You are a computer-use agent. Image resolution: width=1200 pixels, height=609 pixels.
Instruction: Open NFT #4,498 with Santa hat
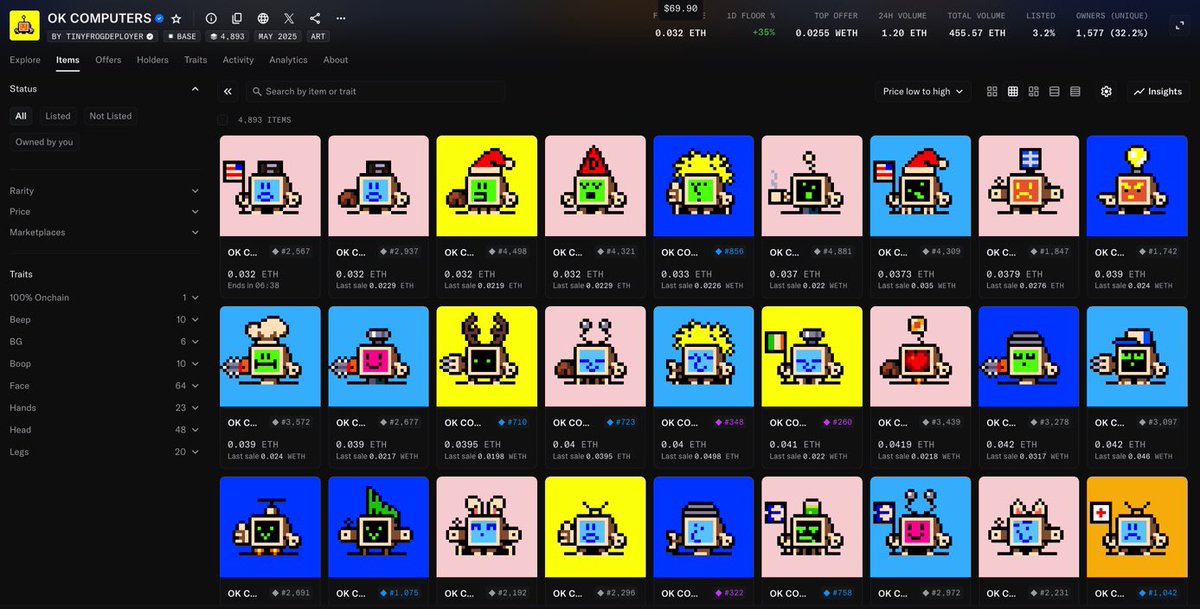point(487,186)
